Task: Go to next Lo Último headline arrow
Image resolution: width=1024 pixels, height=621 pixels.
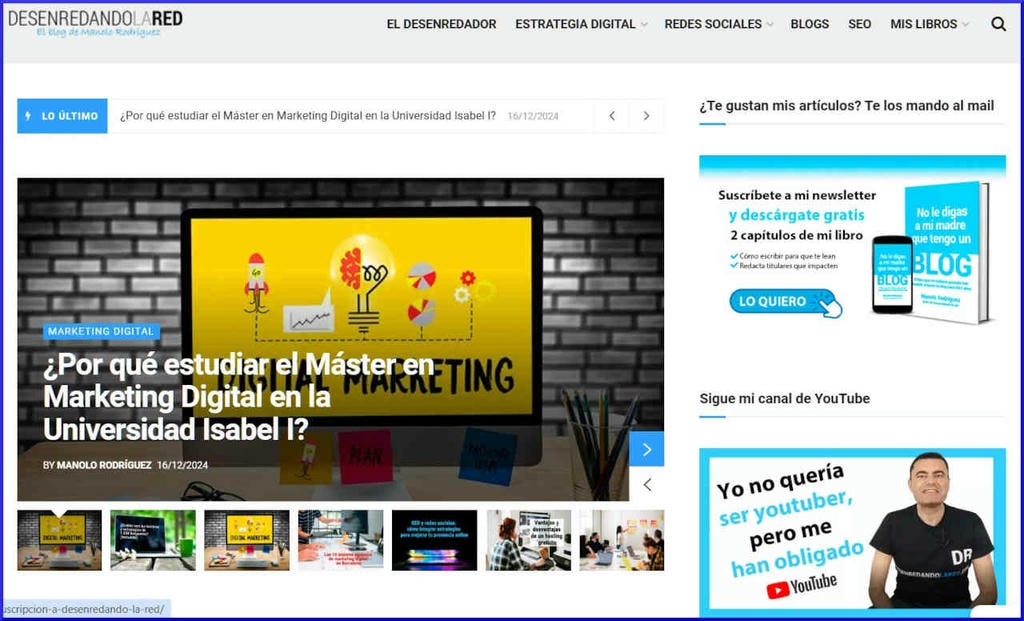Action: tap(647, 116)
